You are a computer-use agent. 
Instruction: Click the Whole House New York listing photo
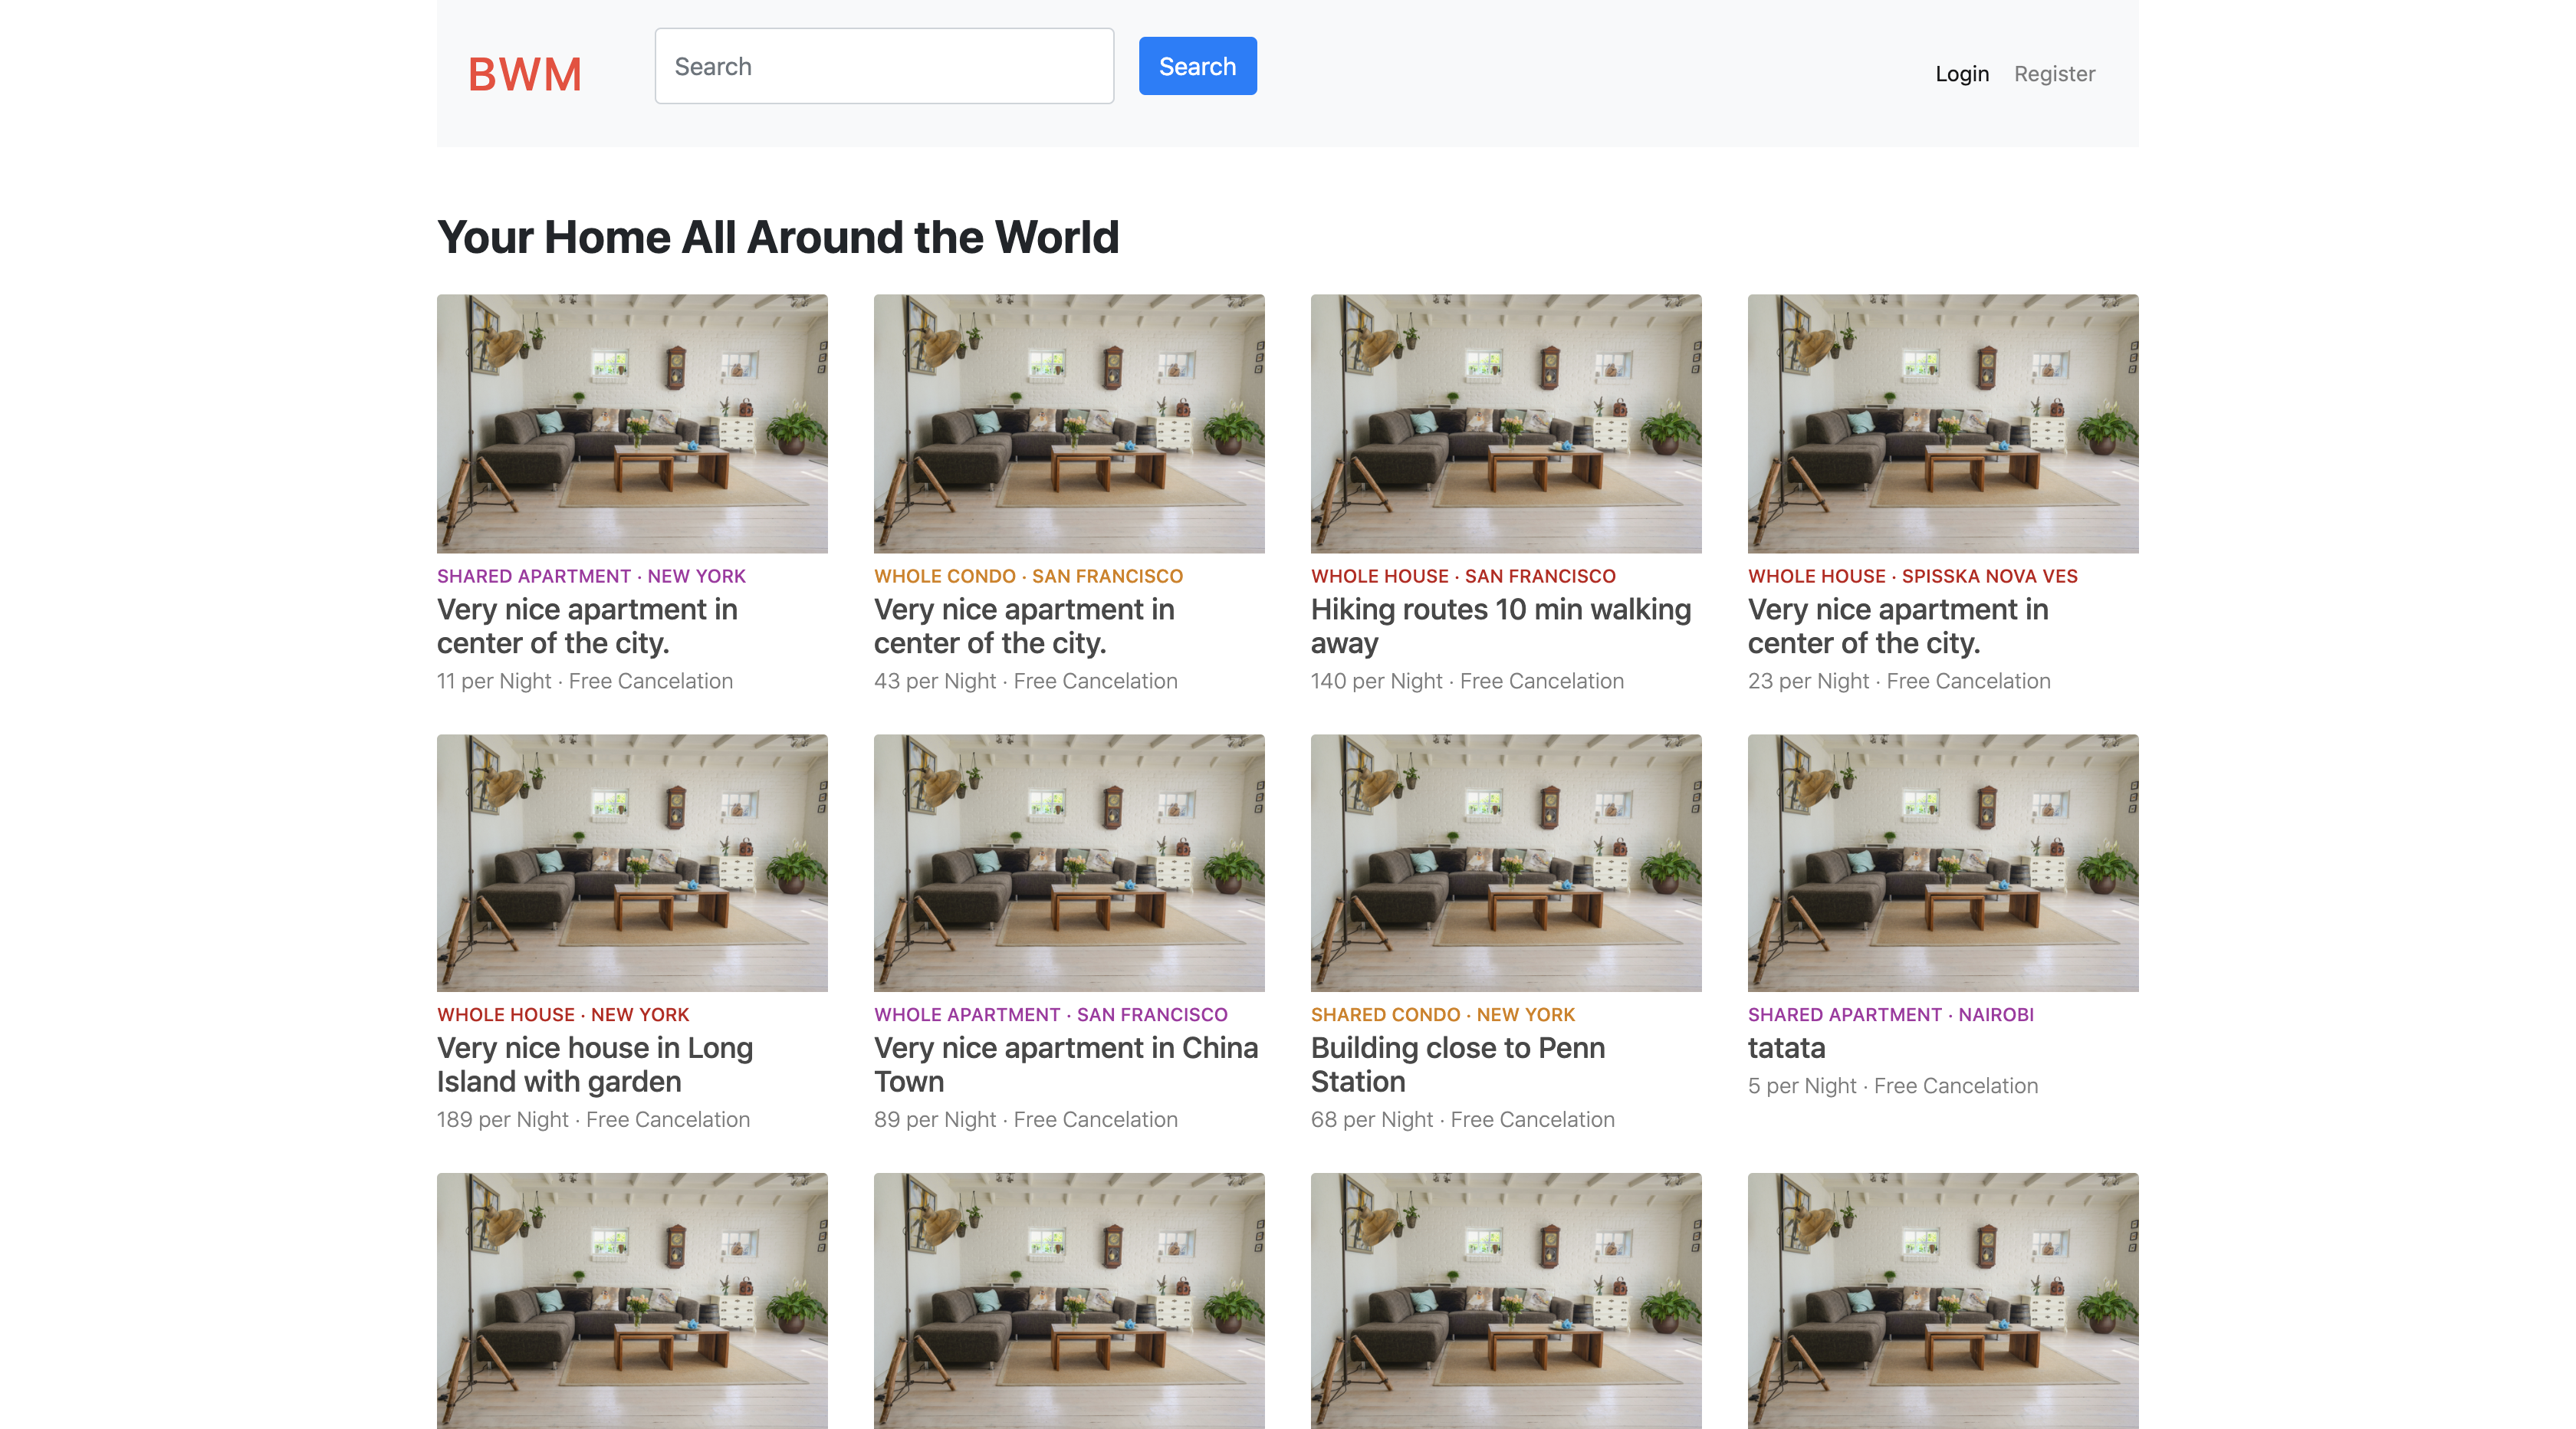tap(632, 863)
